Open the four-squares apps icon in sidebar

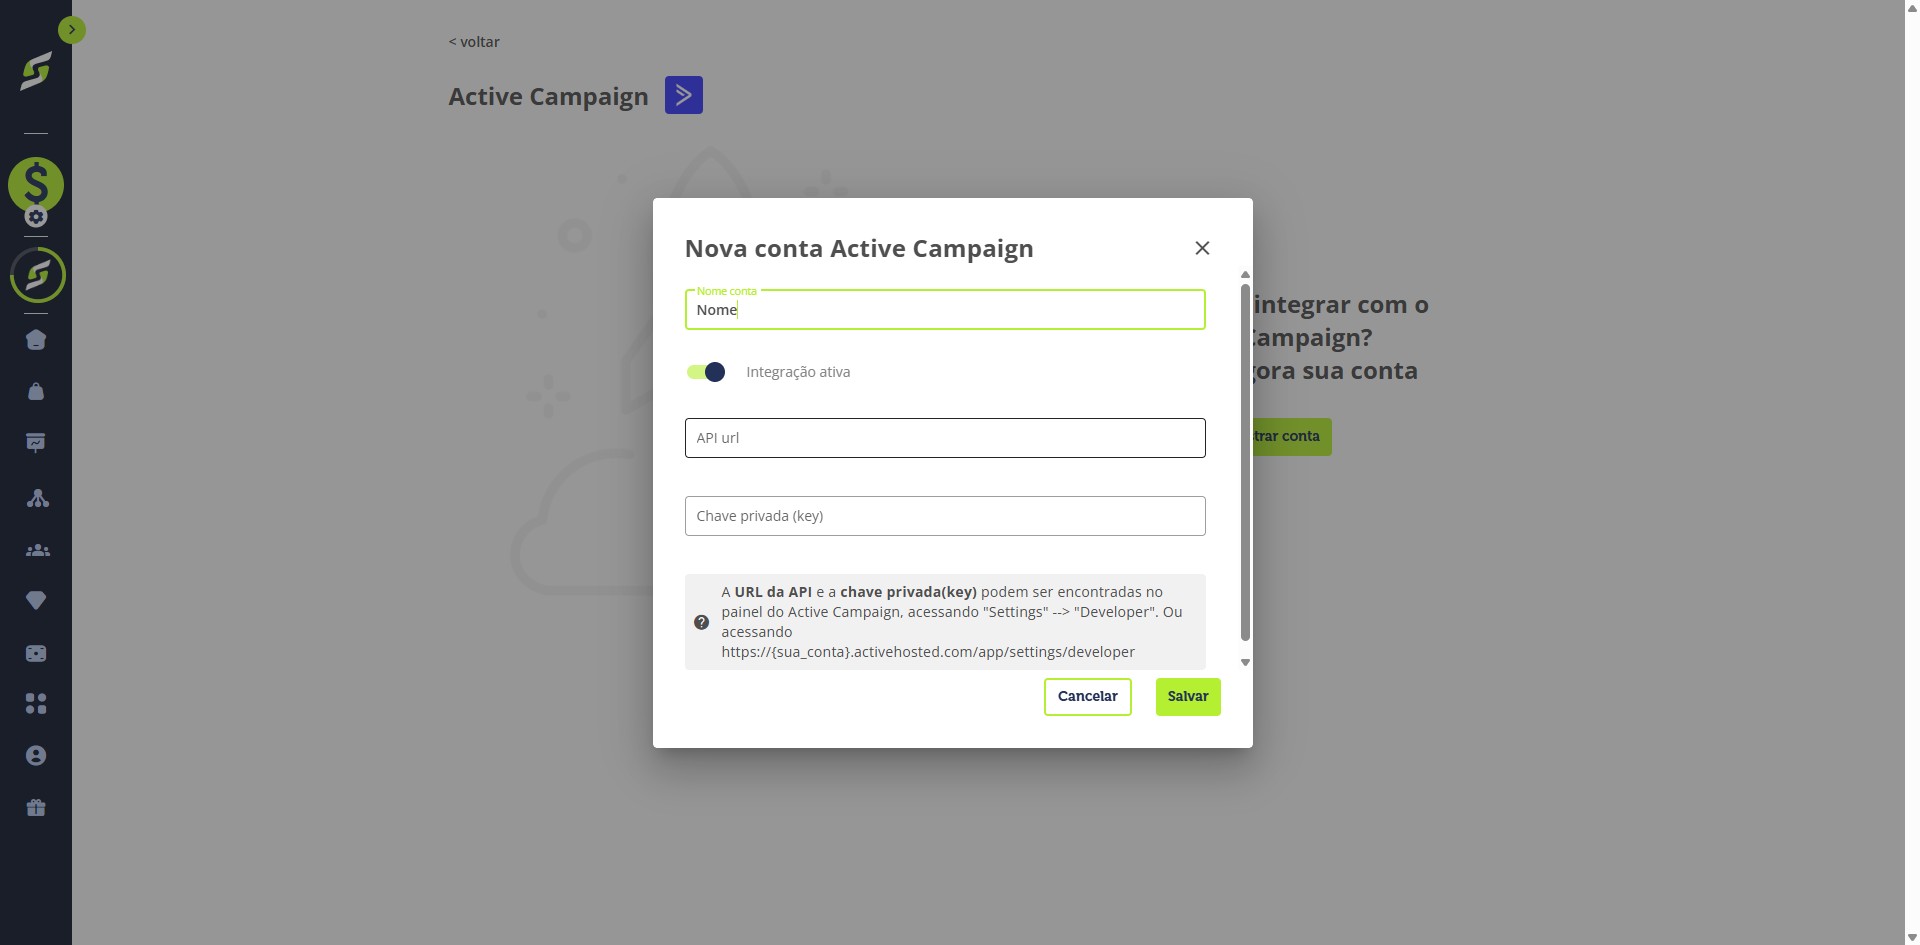36,704
